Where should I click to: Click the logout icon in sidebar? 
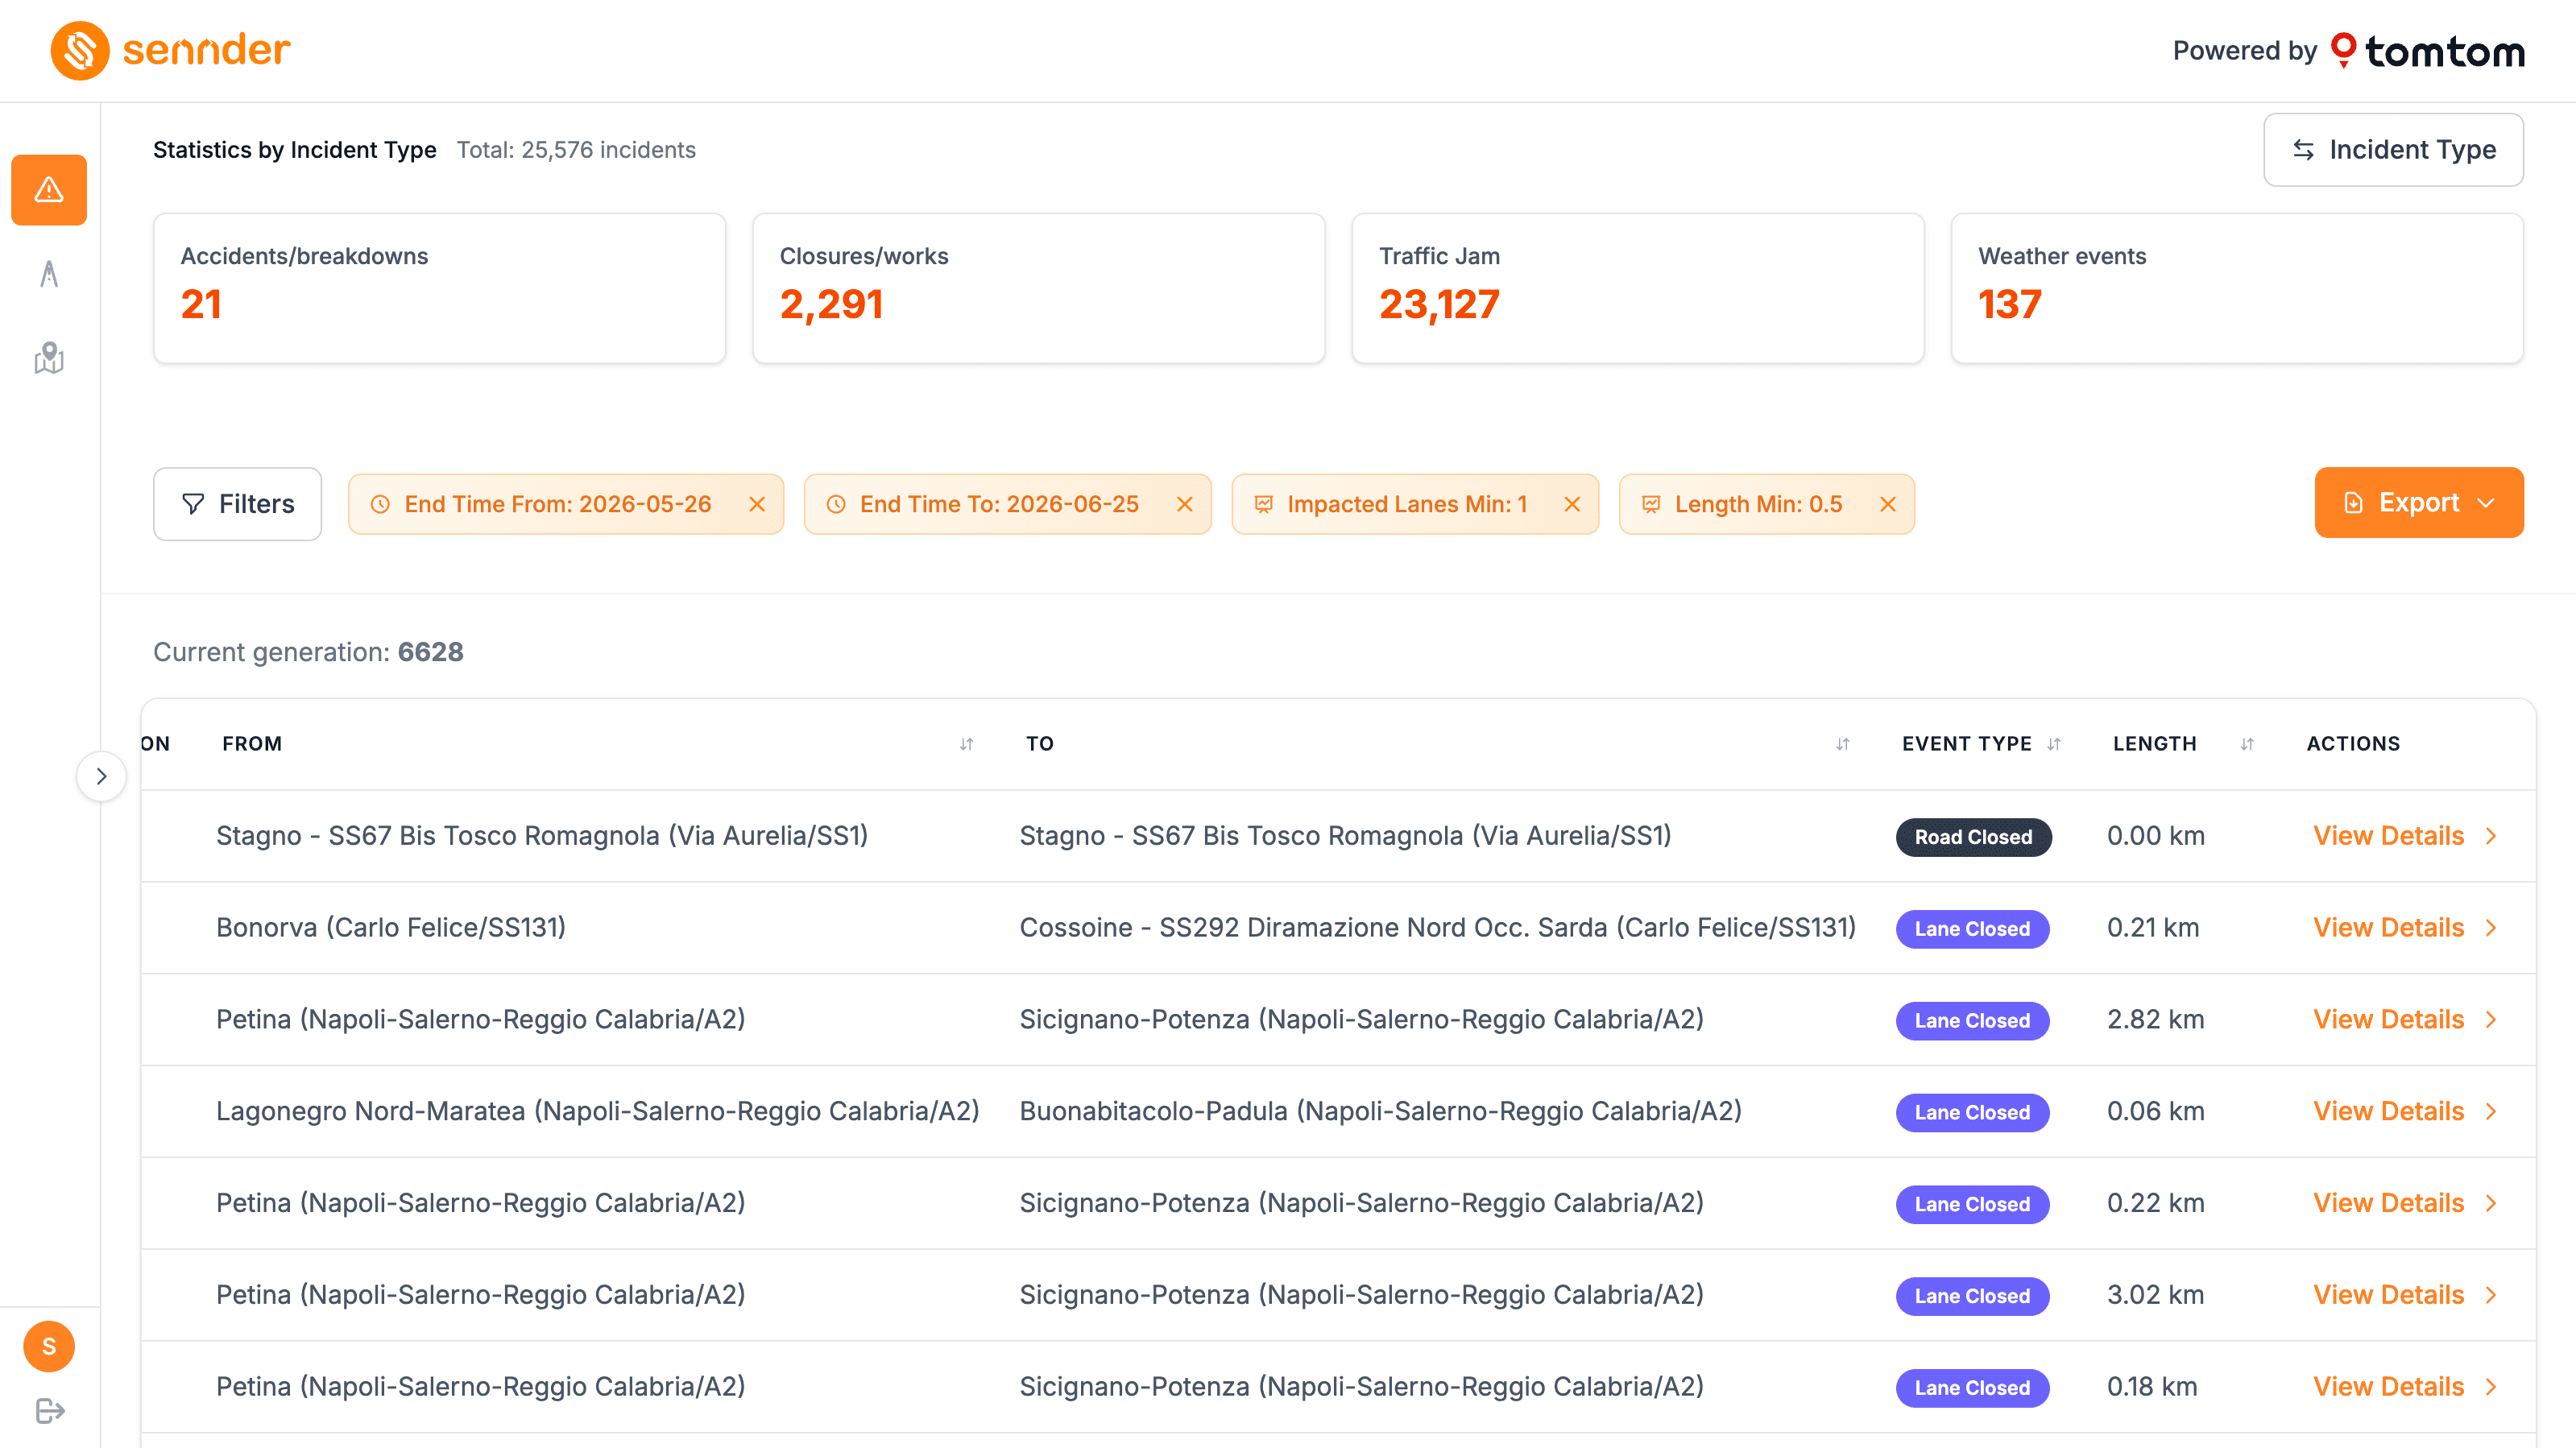point(49,1411)
